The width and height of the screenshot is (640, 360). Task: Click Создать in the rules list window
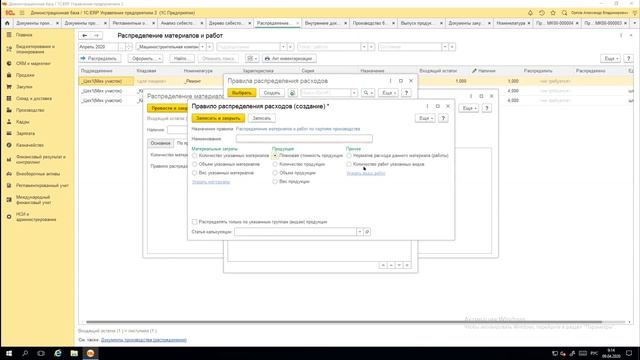click(x=271, y=93)
